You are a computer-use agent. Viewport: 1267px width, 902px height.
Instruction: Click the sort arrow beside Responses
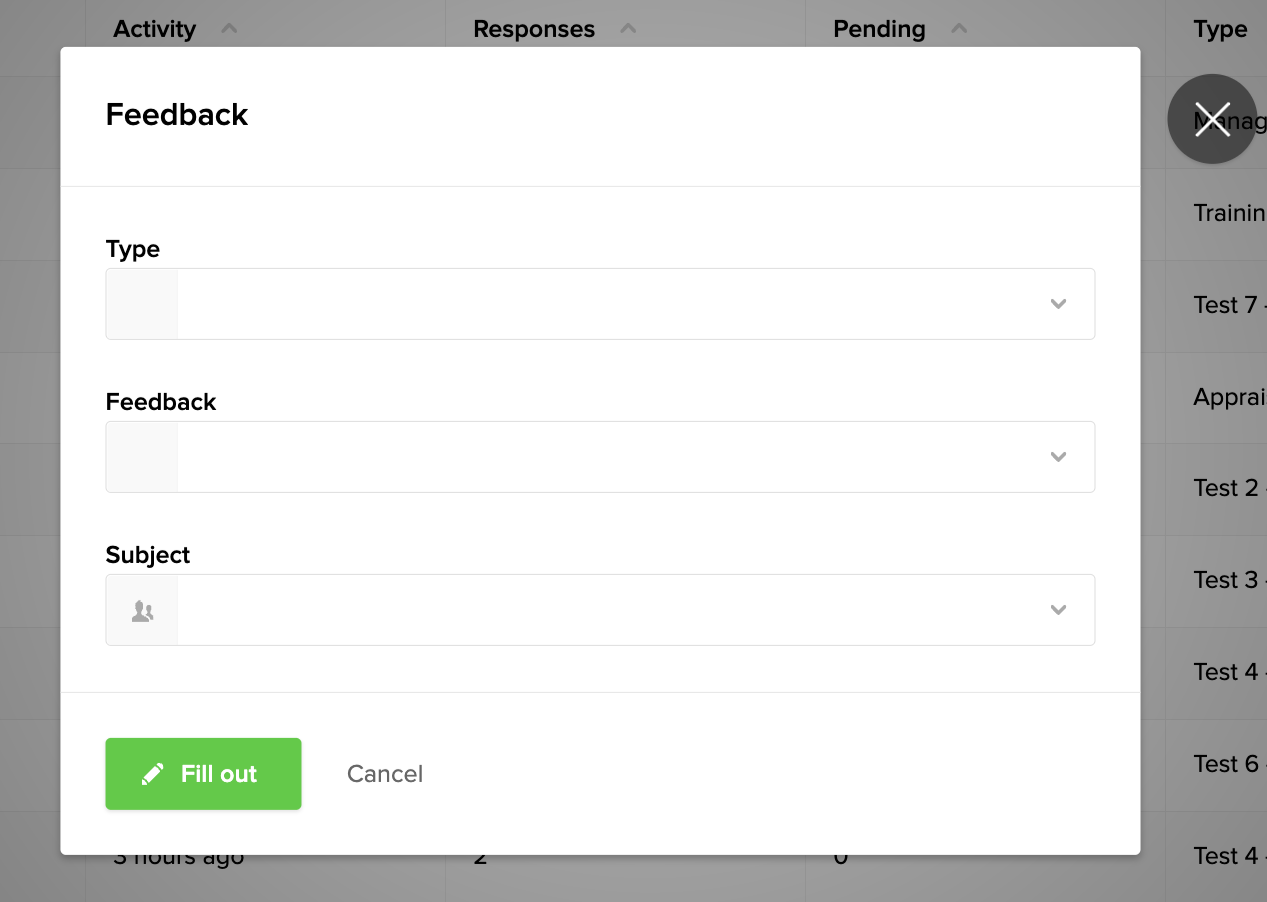tap(628, 29)
